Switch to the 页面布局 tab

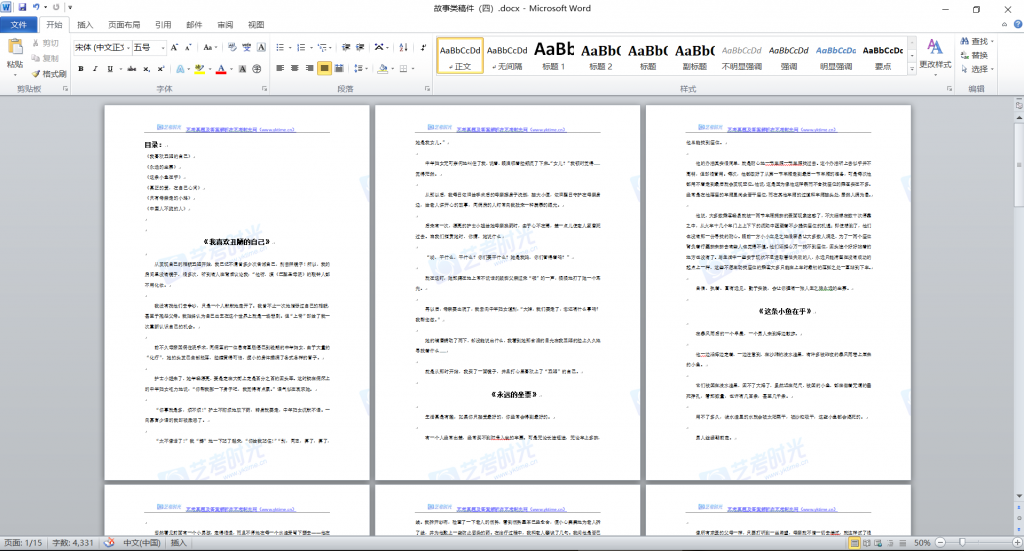tap(124, 25)
